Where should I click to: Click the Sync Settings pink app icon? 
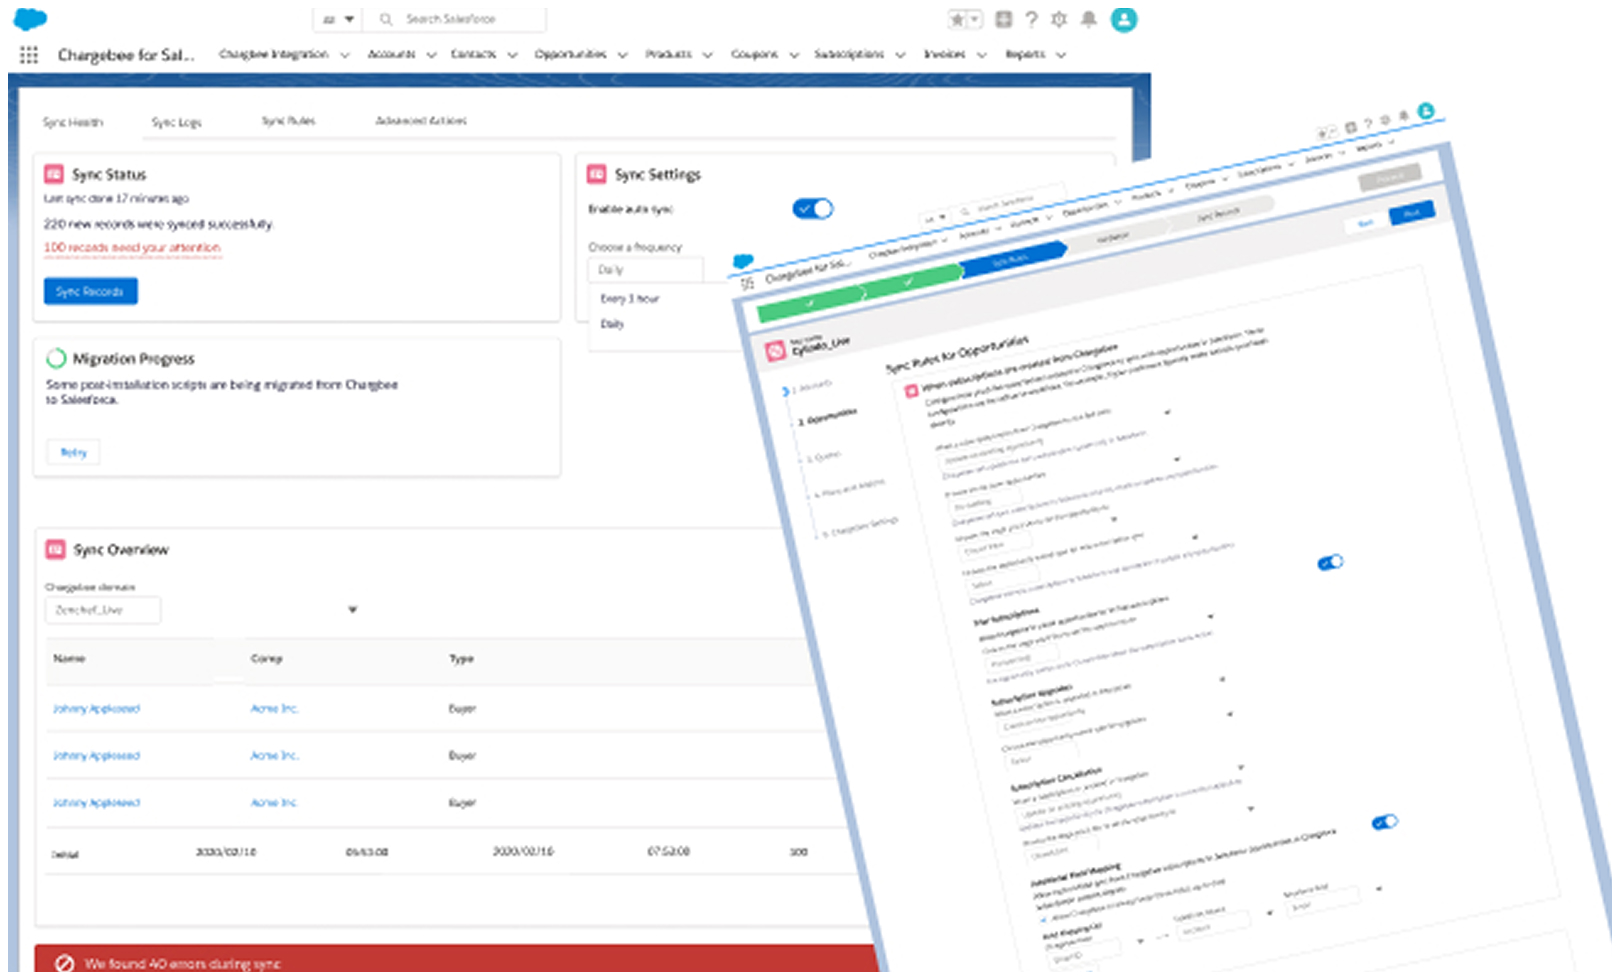tap(597, 173)
